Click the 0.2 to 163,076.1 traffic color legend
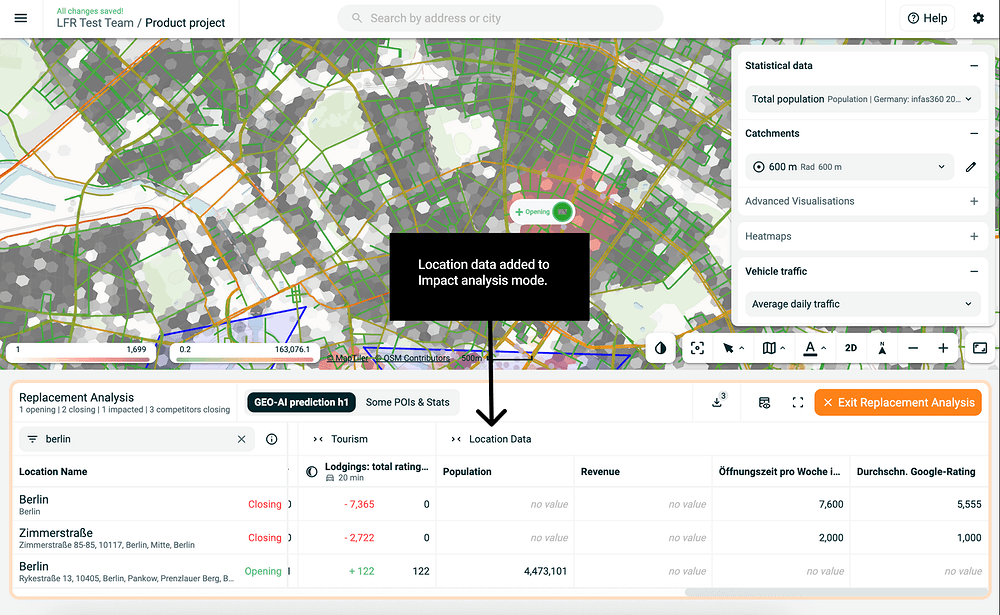The width and height of the screenshot is (1000, 615). tap(245, 353)
